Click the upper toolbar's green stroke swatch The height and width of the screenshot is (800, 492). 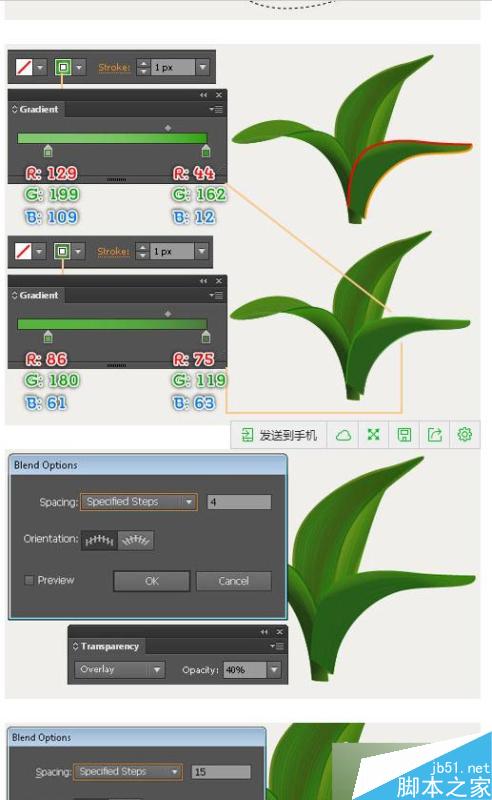coord(63,67)
